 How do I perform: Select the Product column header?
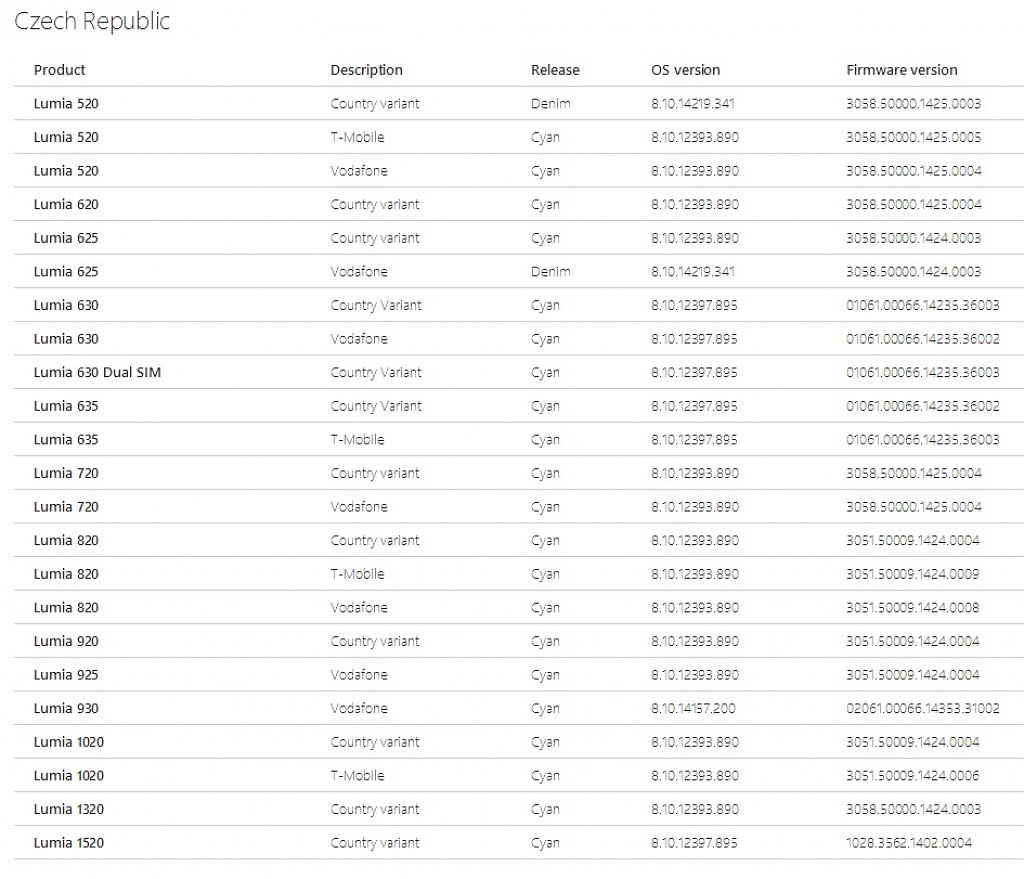click(59, 70)
